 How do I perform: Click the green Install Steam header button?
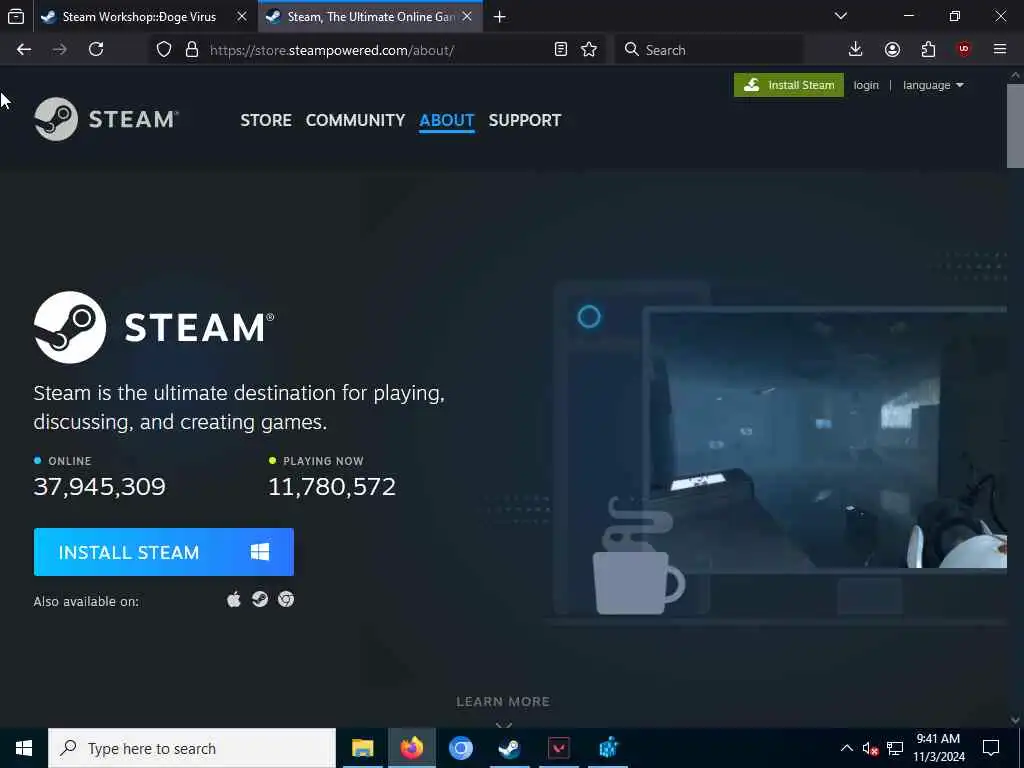click(789, 85)
